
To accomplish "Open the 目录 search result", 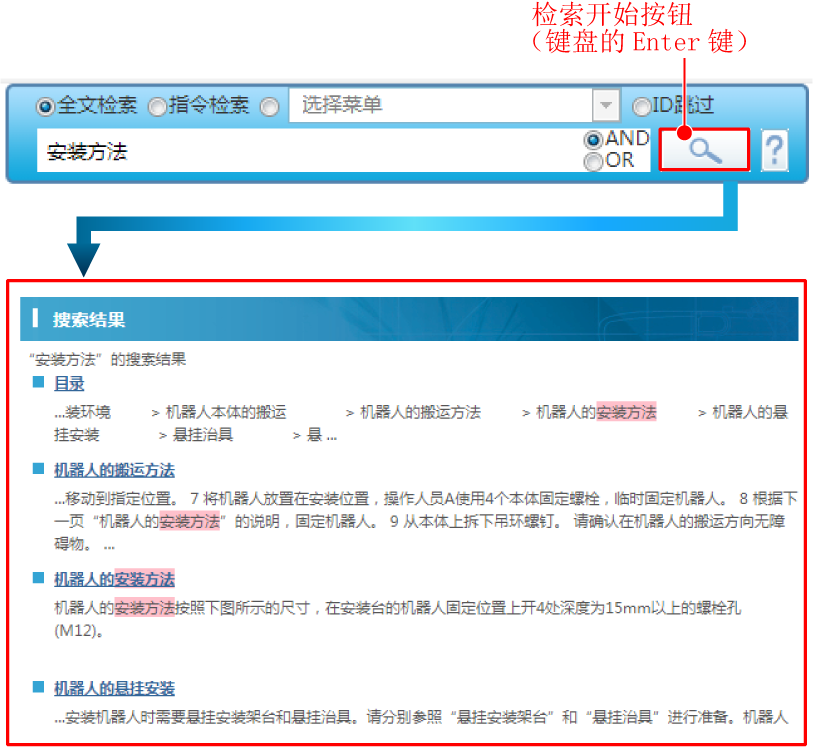I will click(x=69, y=383).
